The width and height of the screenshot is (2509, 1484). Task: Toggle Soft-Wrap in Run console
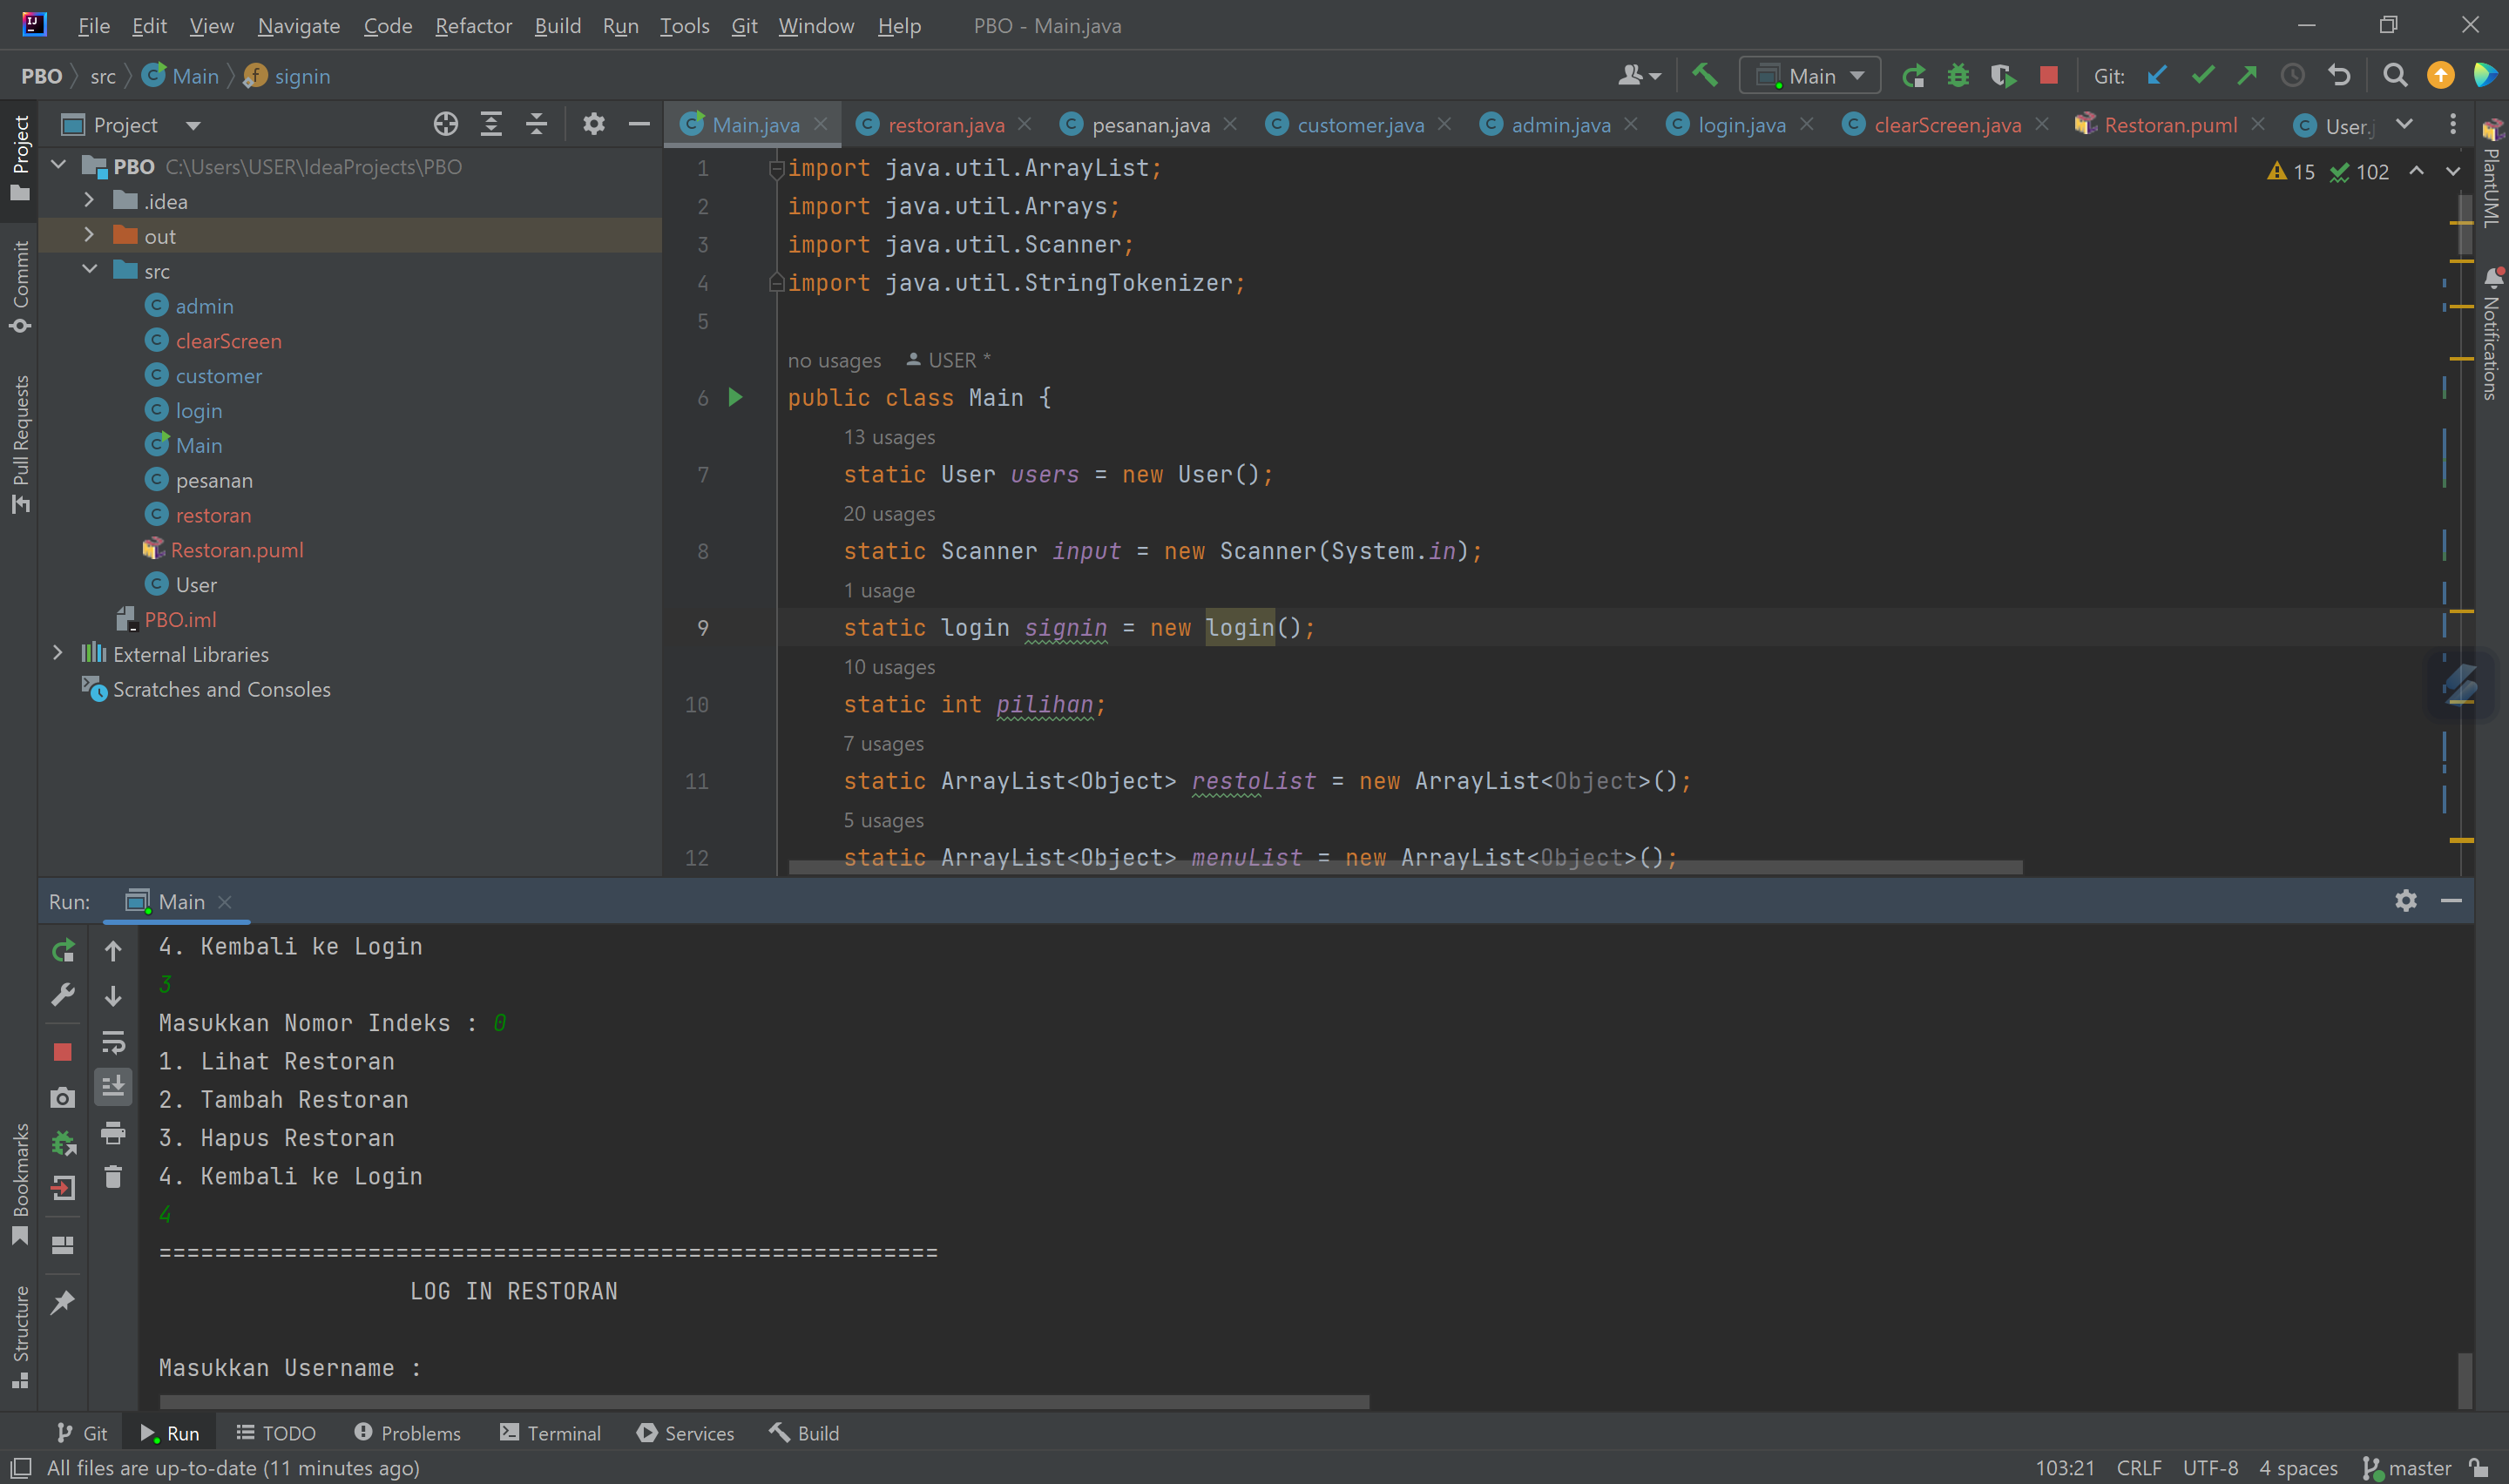pos(113,1042)
